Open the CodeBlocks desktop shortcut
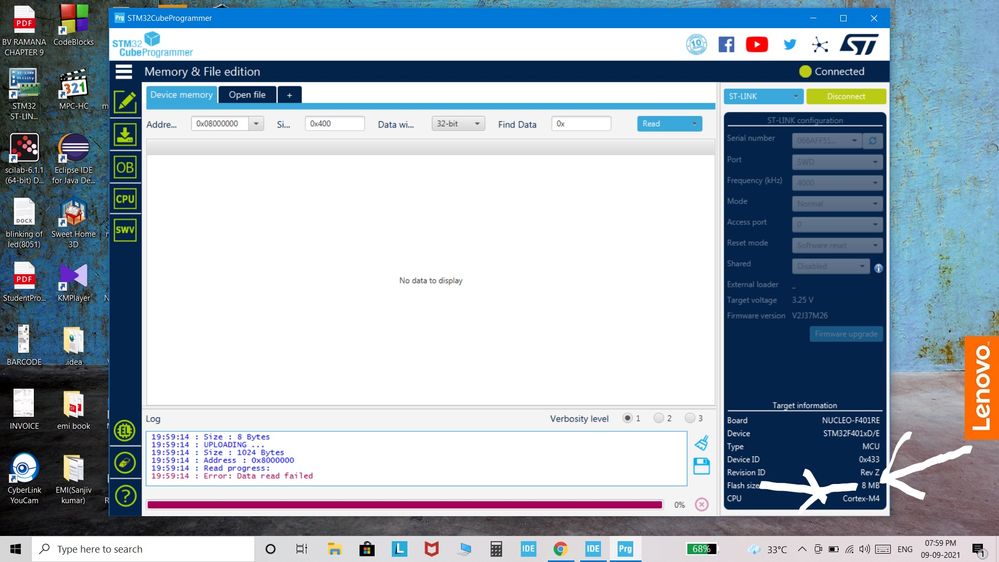 click(73, 25)
